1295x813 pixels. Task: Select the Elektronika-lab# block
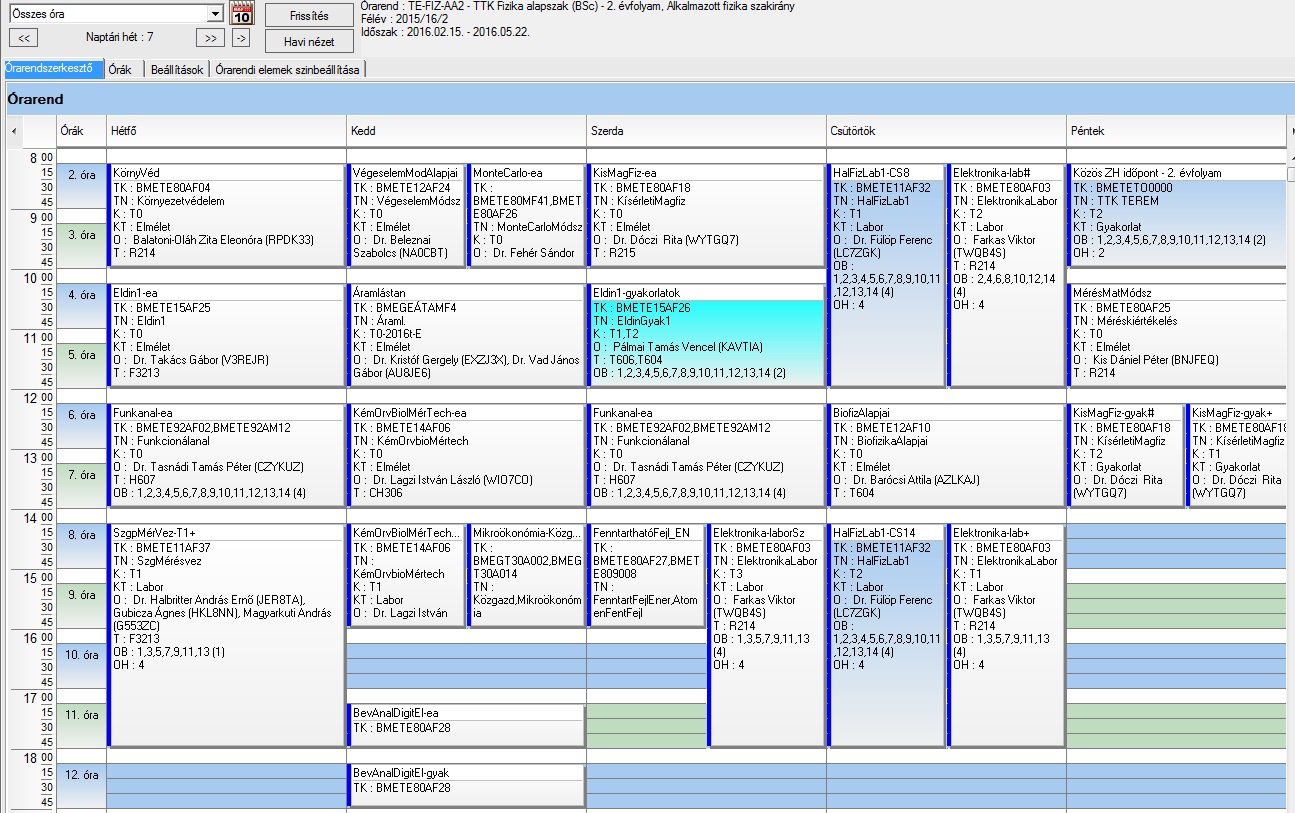click(x=1006, y=275)
